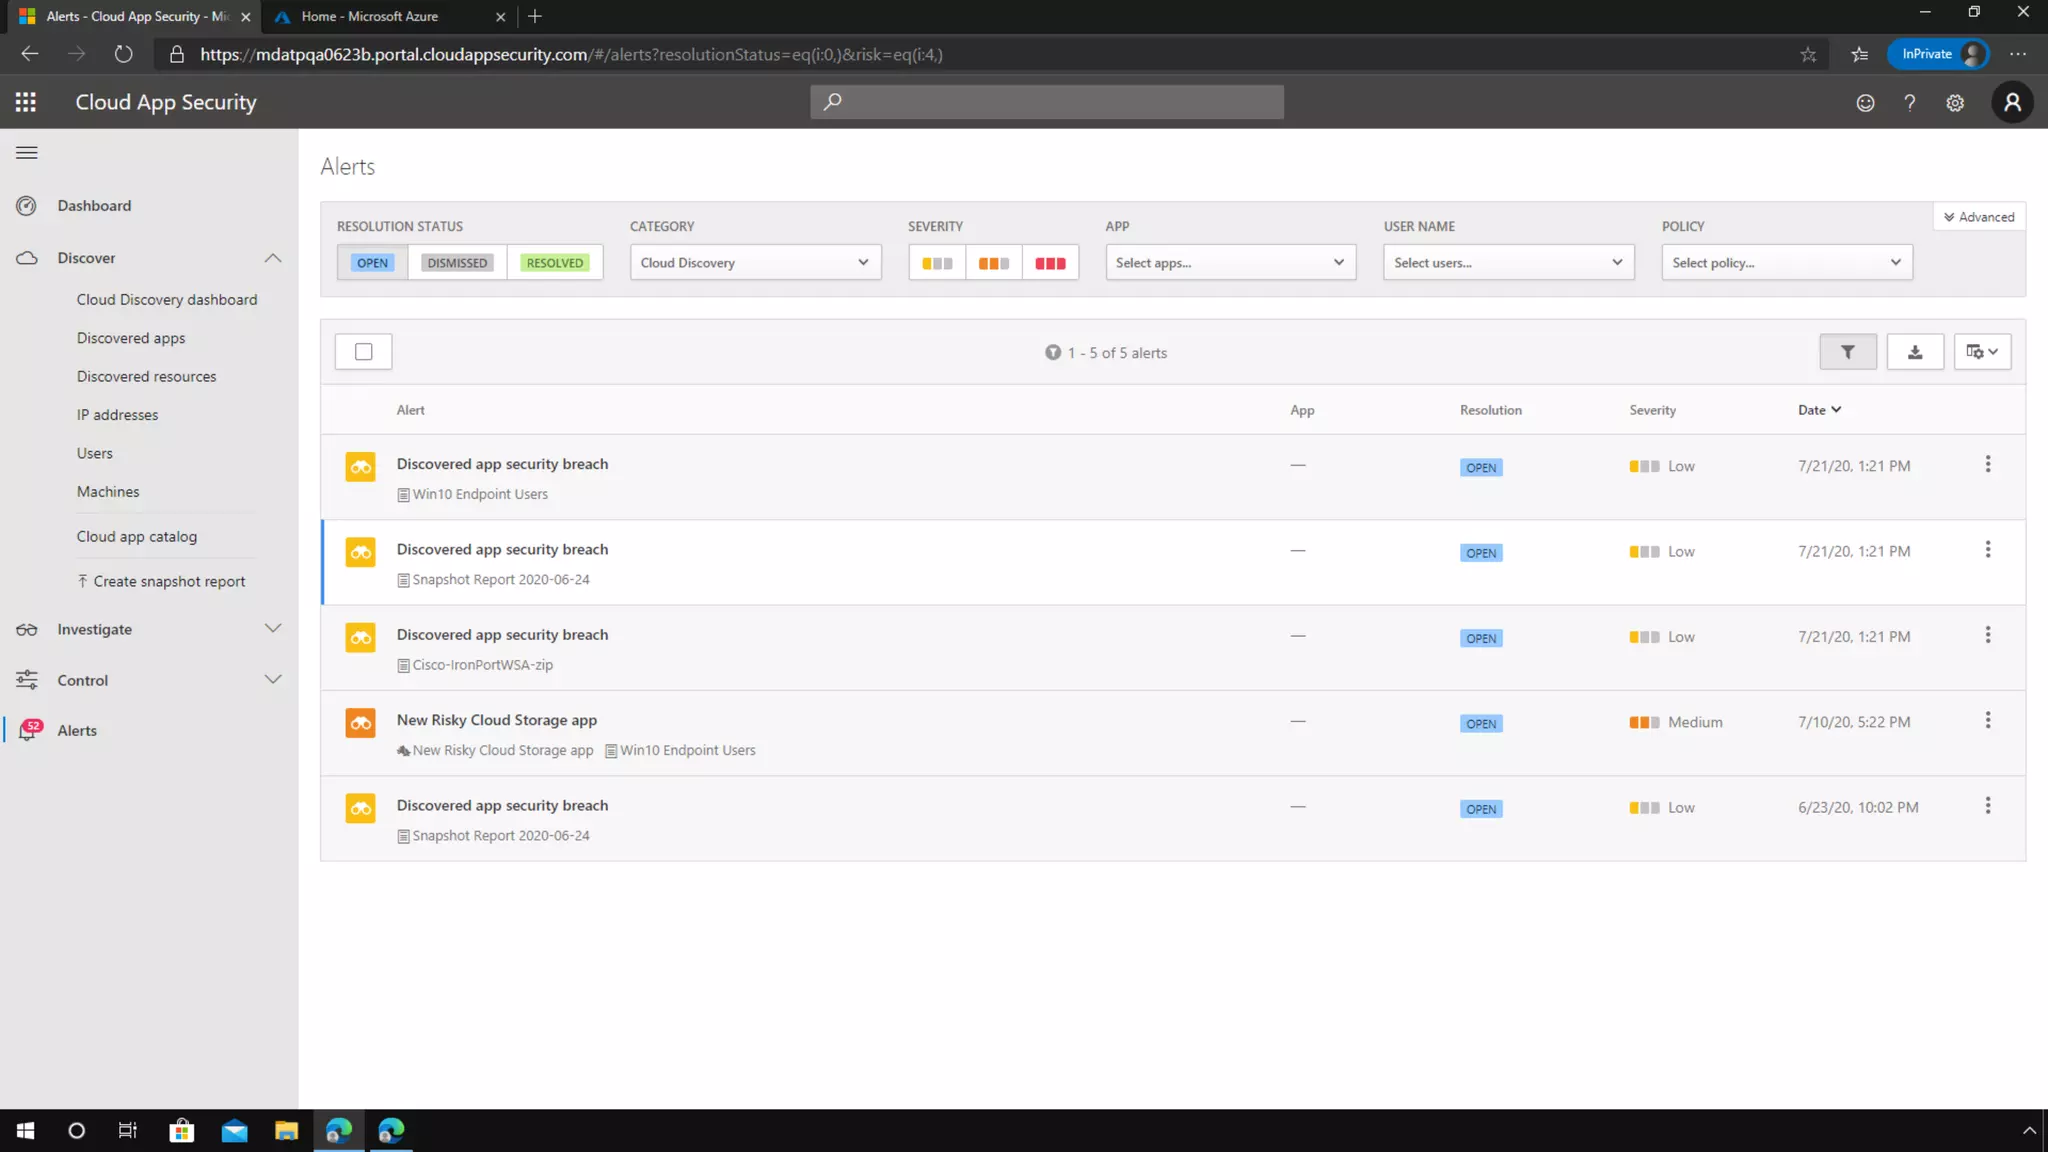This screenshot has height=1152, width=2048.
Task: Open the Category Cloud Discovery dropdown
Action: pyautogui.click(x=755, y=263)
